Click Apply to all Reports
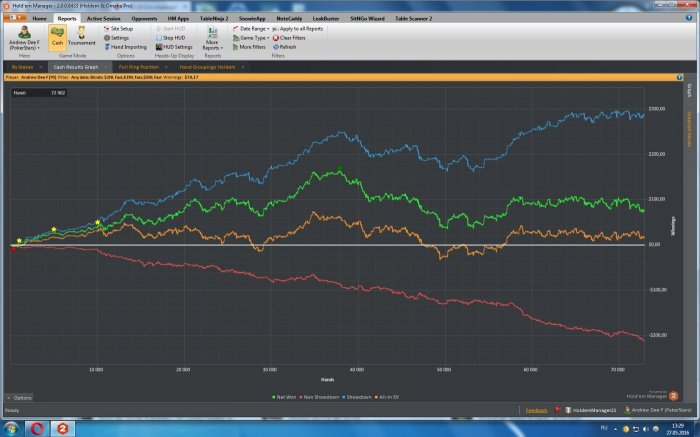This screenshot has height=437, width=700. (297, 29)
